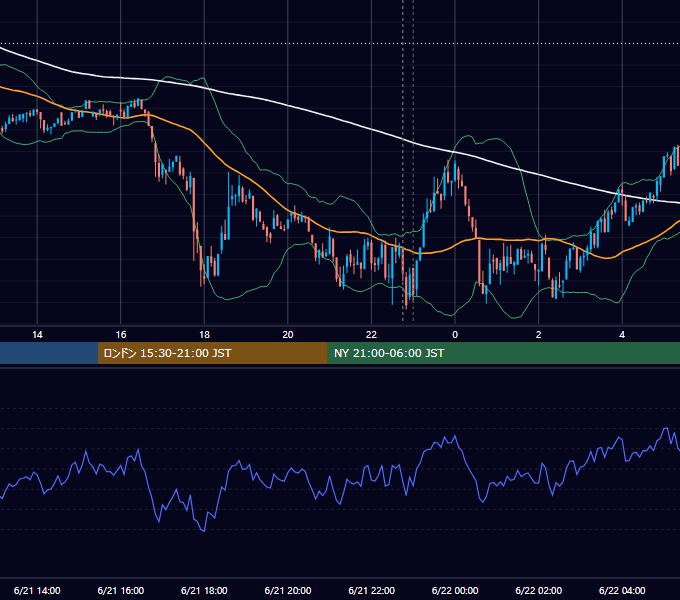This screenshot has height=600, width=680.
Task: Click the 6/22 04:00 date label
Action: click(x=622, y=590)
